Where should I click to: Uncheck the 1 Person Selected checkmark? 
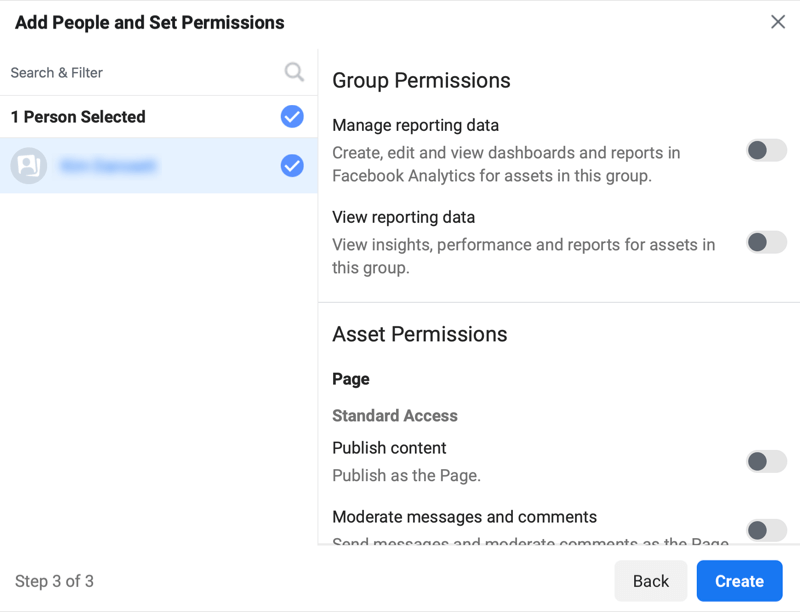point(292,117)
